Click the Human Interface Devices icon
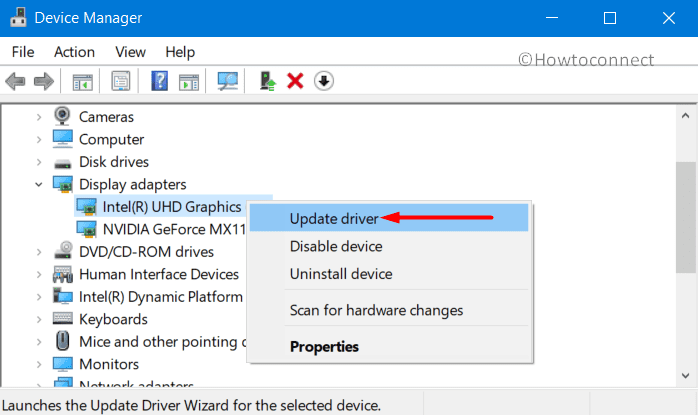Image resolution: width=698 pixels, height=415 pixels. 63,274
